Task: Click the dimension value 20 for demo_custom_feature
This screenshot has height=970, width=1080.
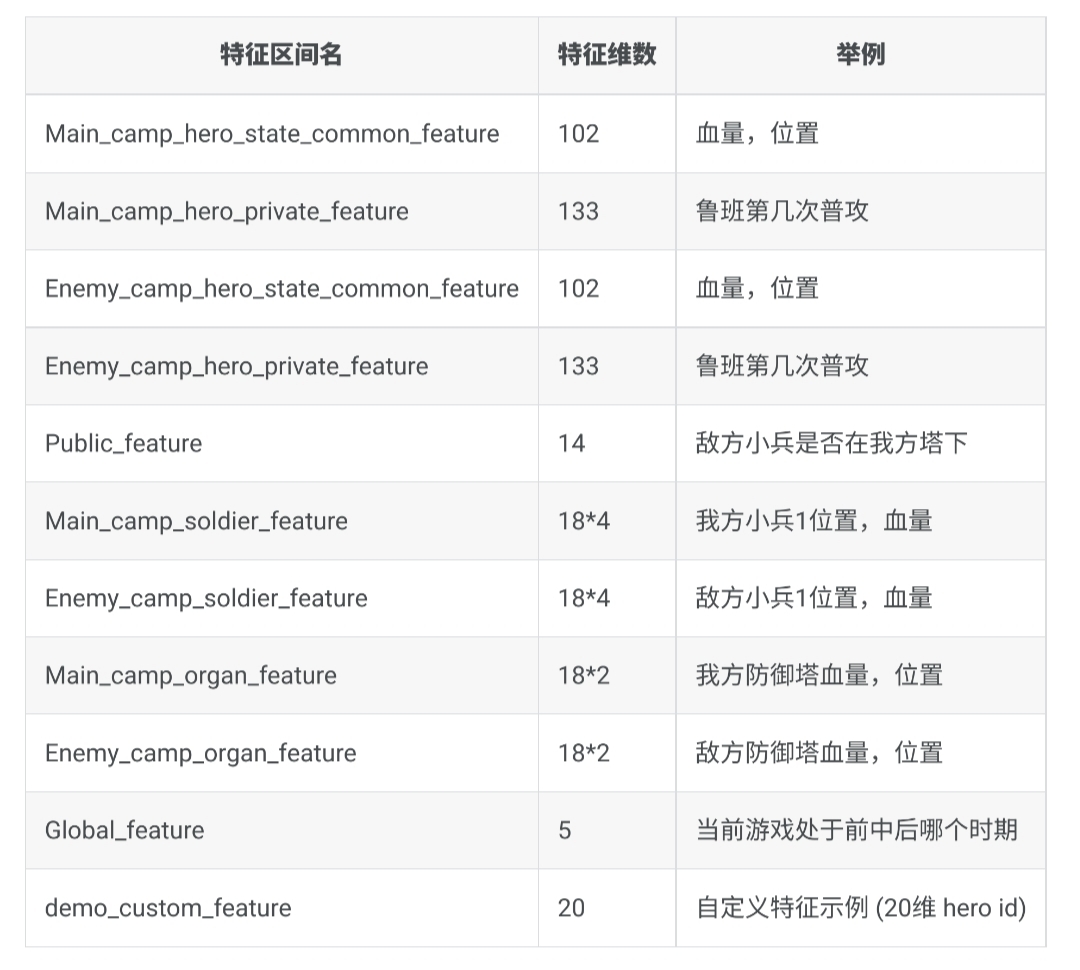Action: [x=571, y=908]
